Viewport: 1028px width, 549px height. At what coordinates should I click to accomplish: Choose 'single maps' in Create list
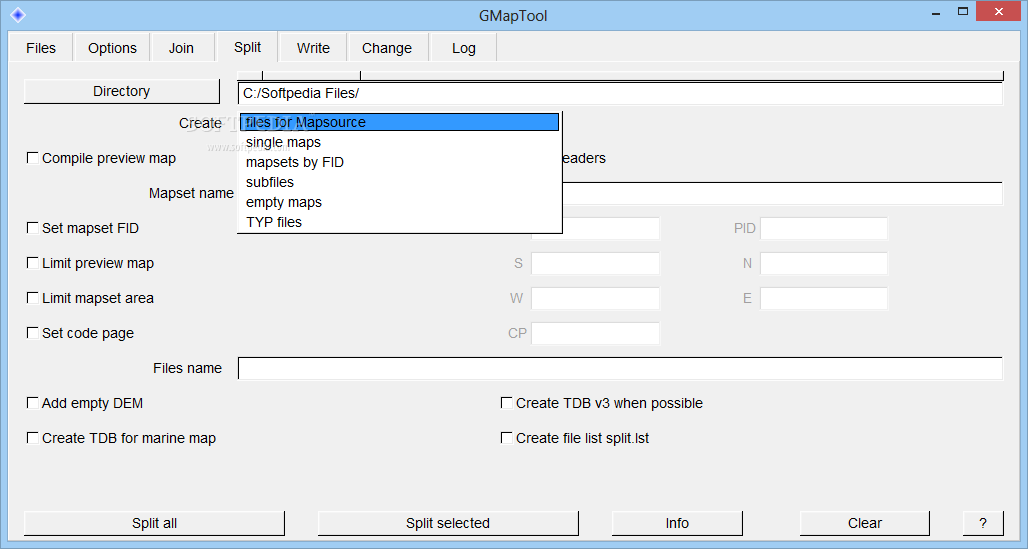[399, 142]
